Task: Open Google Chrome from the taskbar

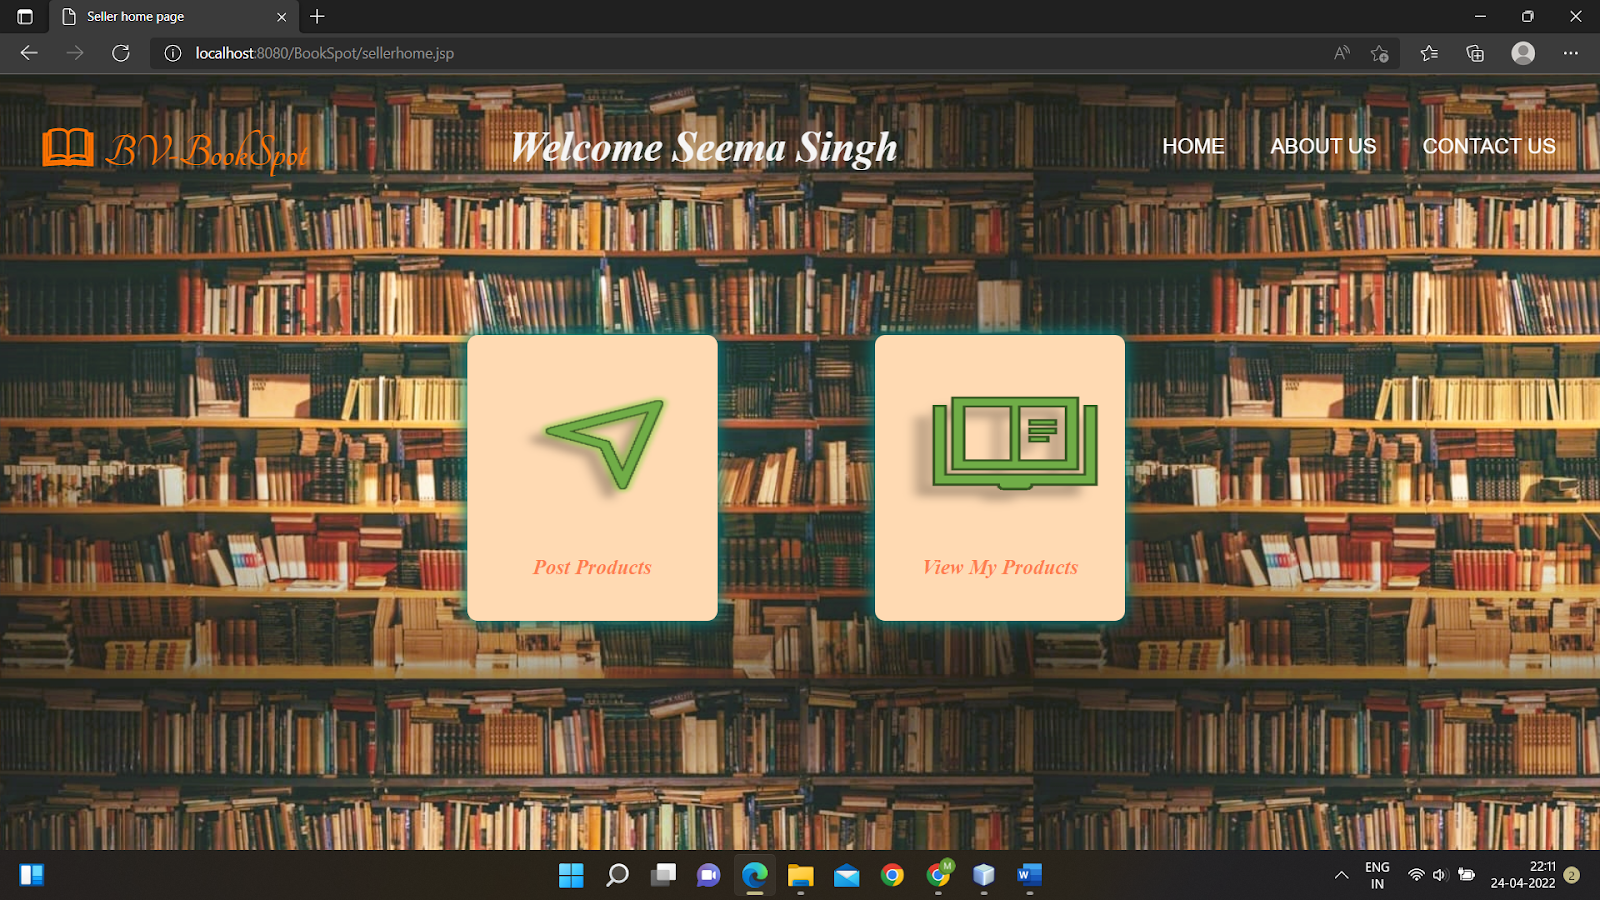Action: (892, 876)
